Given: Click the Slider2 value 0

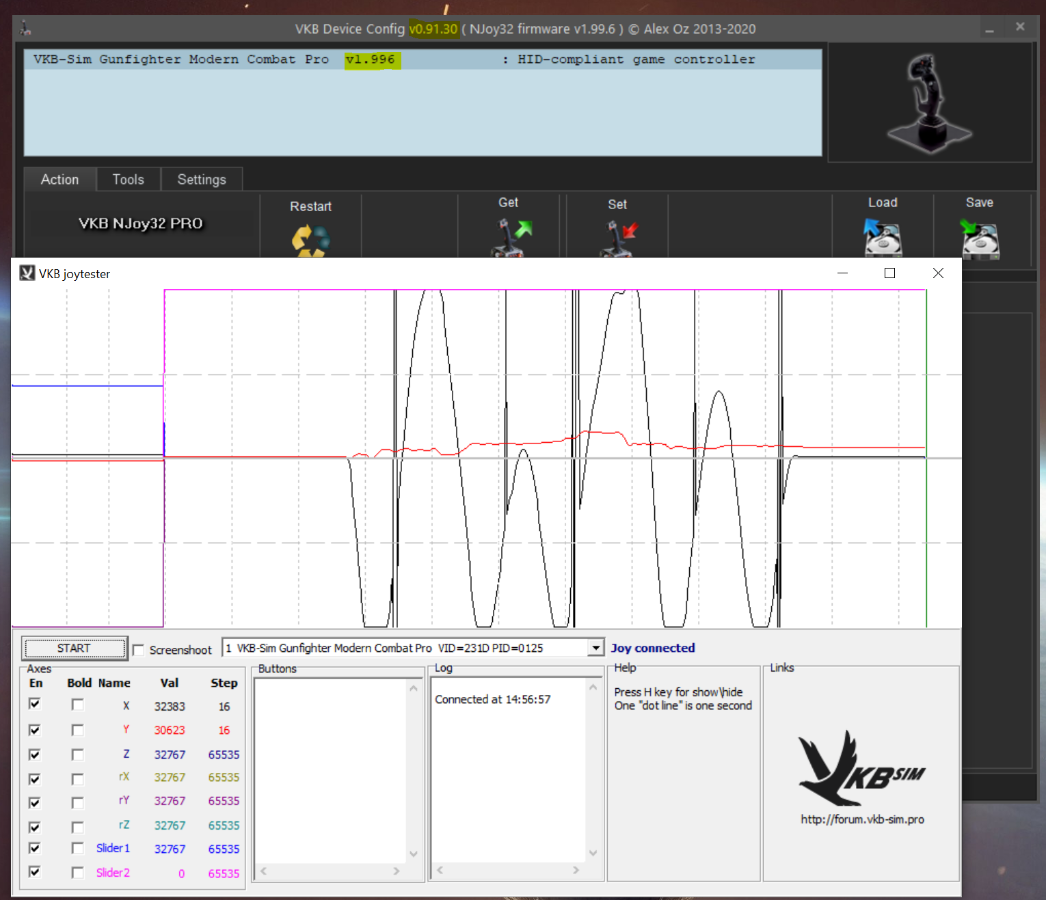Looking at the screenshot, I should point(181,873).
